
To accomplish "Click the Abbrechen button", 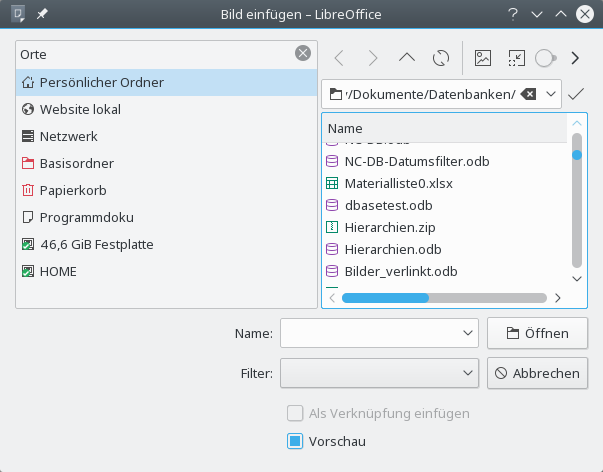I will pyautogui.click(x=537, y=373).
